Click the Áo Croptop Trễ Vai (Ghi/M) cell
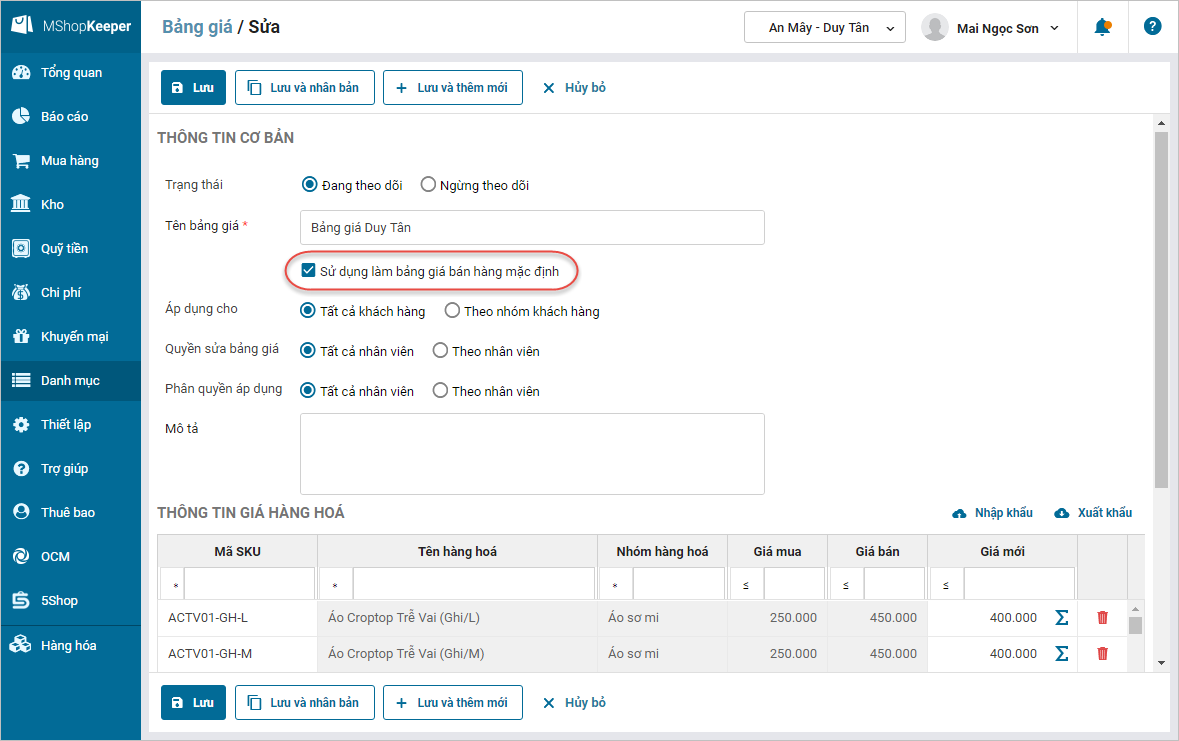 [x=457, y=654]
